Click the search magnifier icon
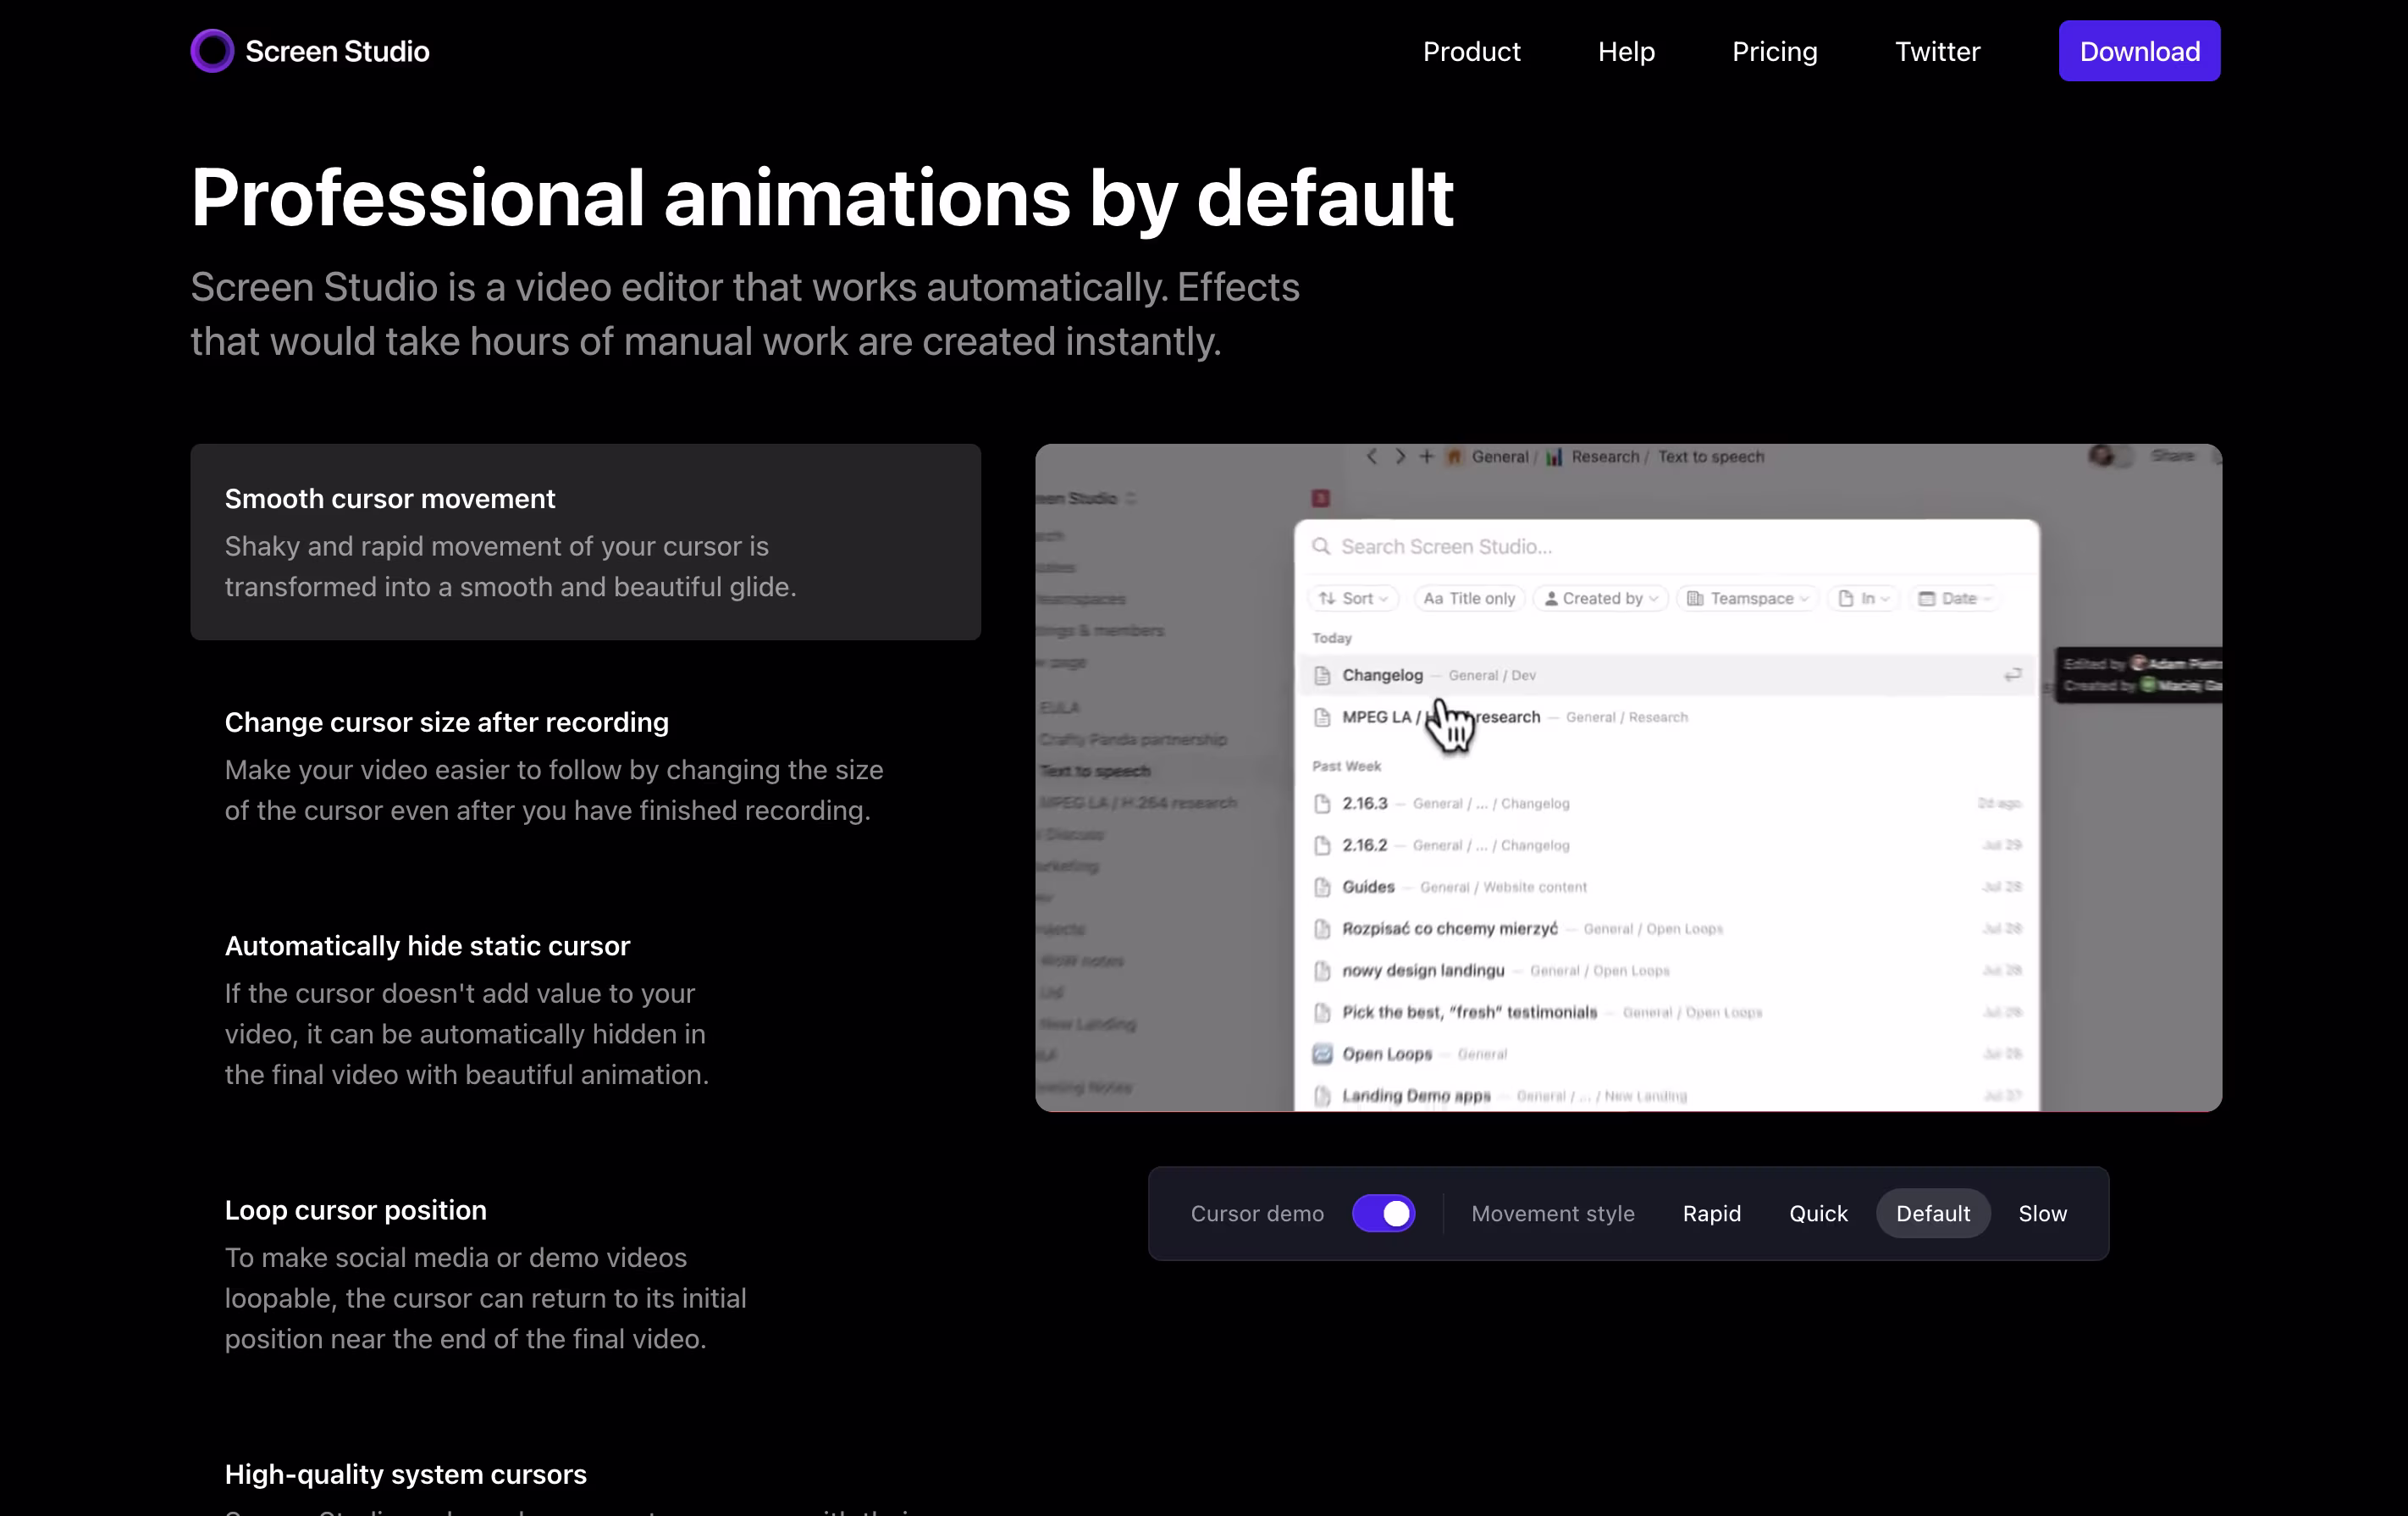 click(1322, 546)
